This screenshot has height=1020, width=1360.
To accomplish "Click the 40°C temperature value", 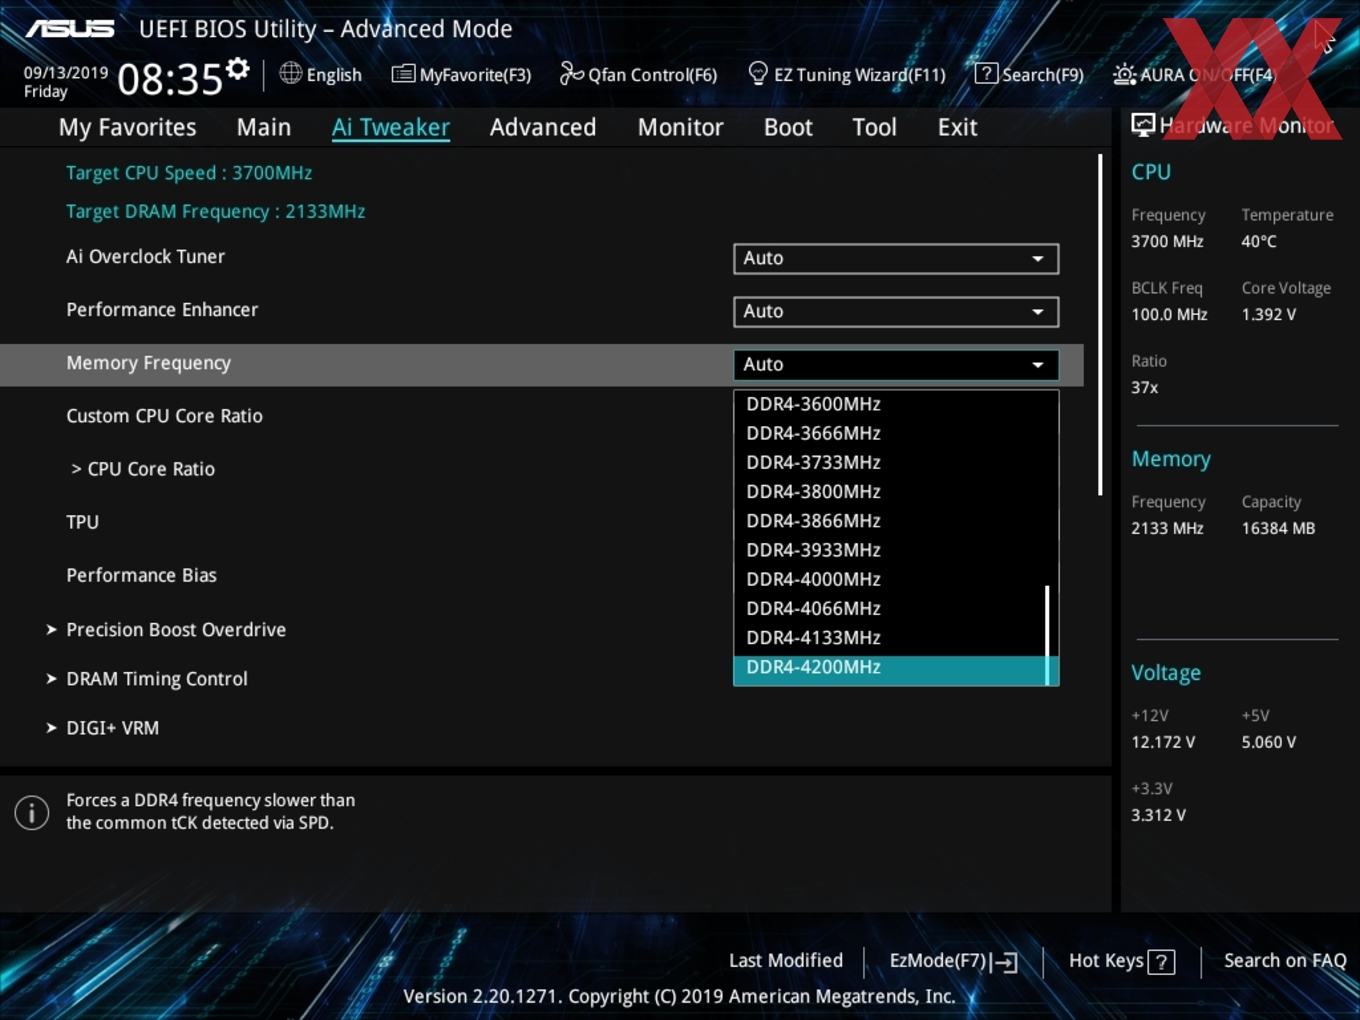I will tap(1259, 241).
